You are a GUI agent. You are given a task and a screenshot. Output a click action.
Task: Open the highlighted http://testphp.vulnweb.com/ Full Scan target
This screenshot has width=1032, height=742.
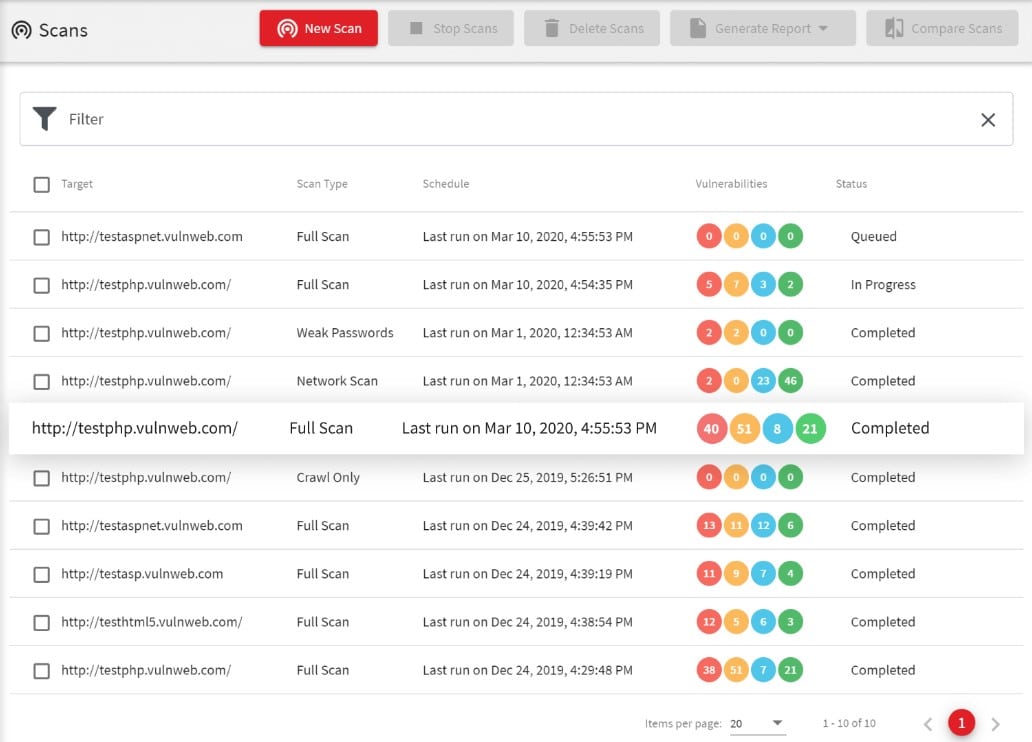[135, 428]
